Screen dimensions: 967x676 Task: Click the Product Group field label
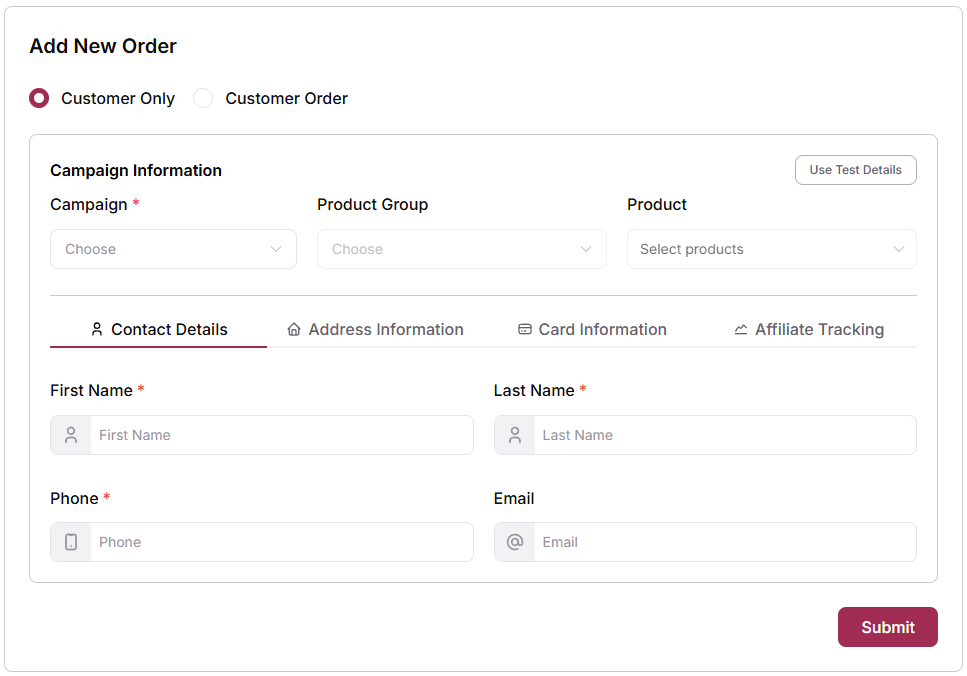point(372,205)
